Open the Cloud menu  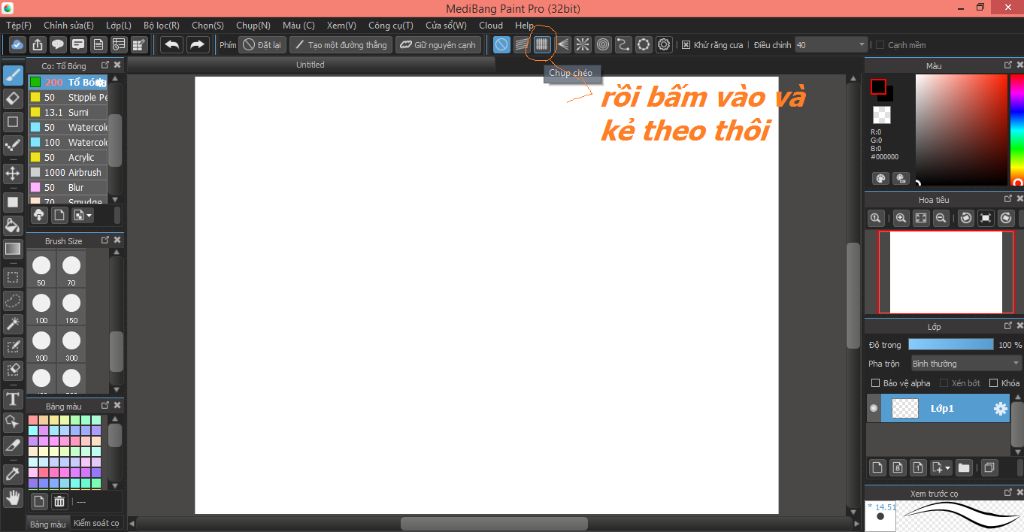[x=490, y=25]
